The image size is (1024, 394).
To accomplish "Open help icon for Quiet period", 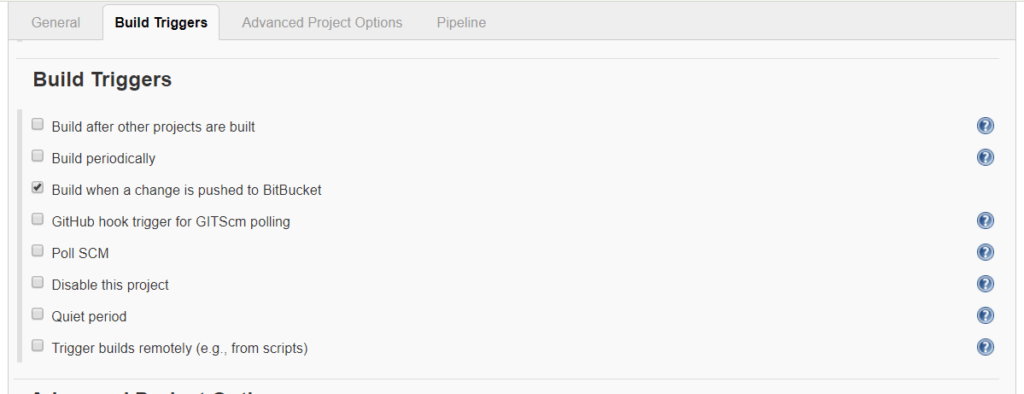I will (985, 316).
